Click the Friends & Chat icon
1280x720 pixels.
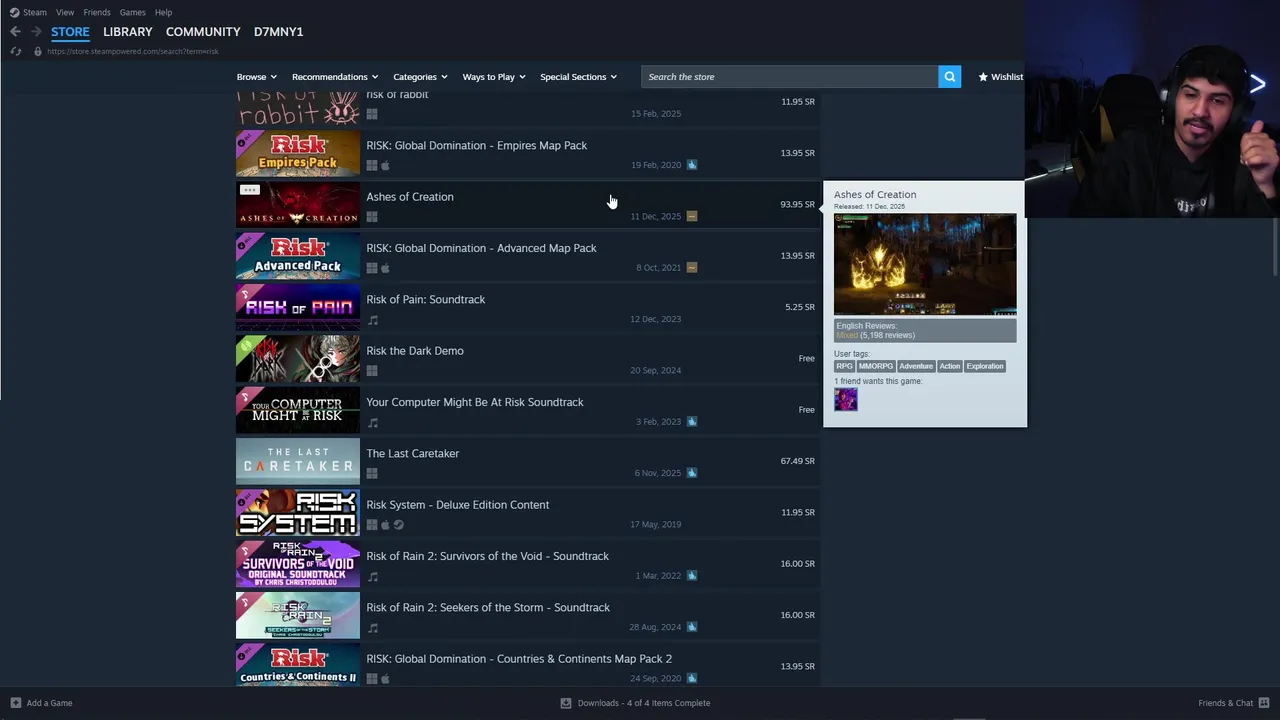[1265, 703]
